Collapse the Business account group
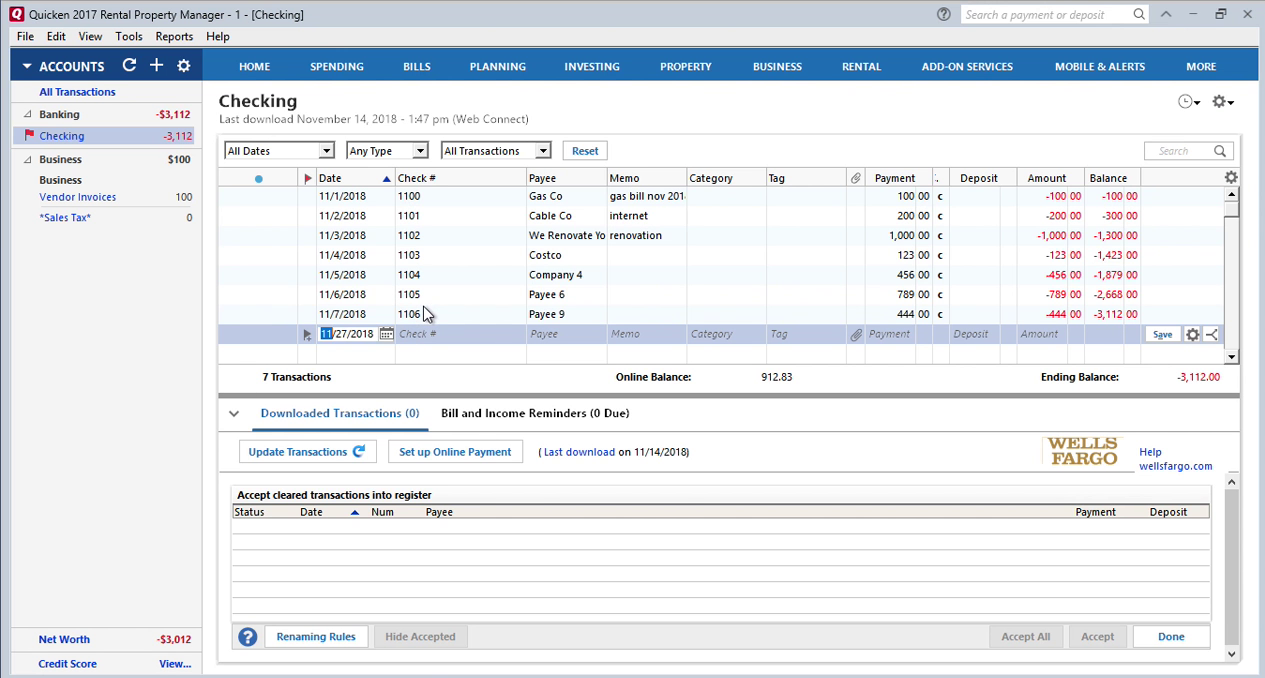The width and height of the screenshot is (1265, 678). (28, 160)
